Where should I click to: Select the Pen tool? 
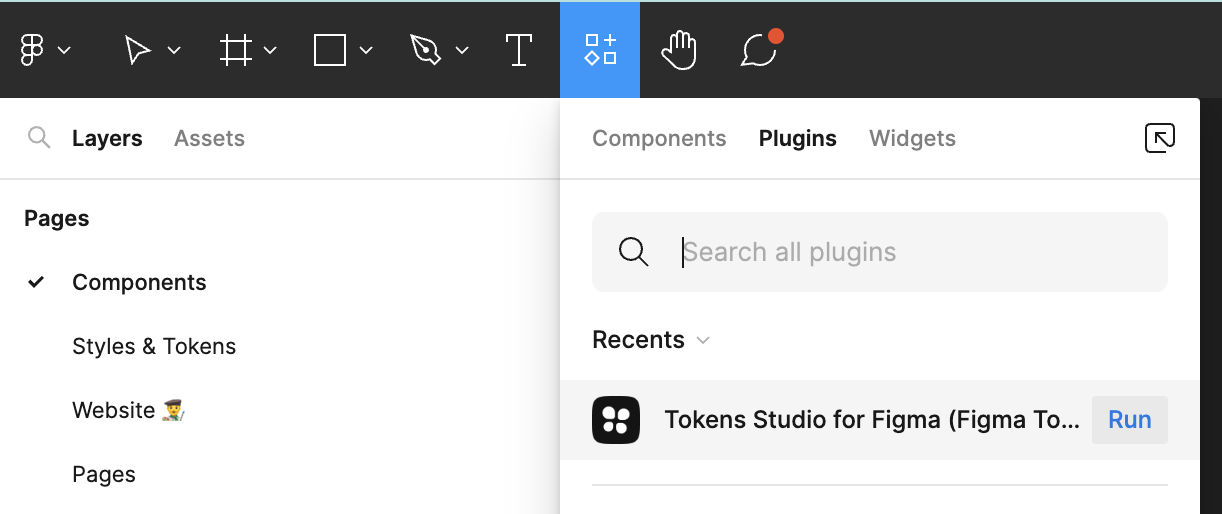[x=425, y=50]
